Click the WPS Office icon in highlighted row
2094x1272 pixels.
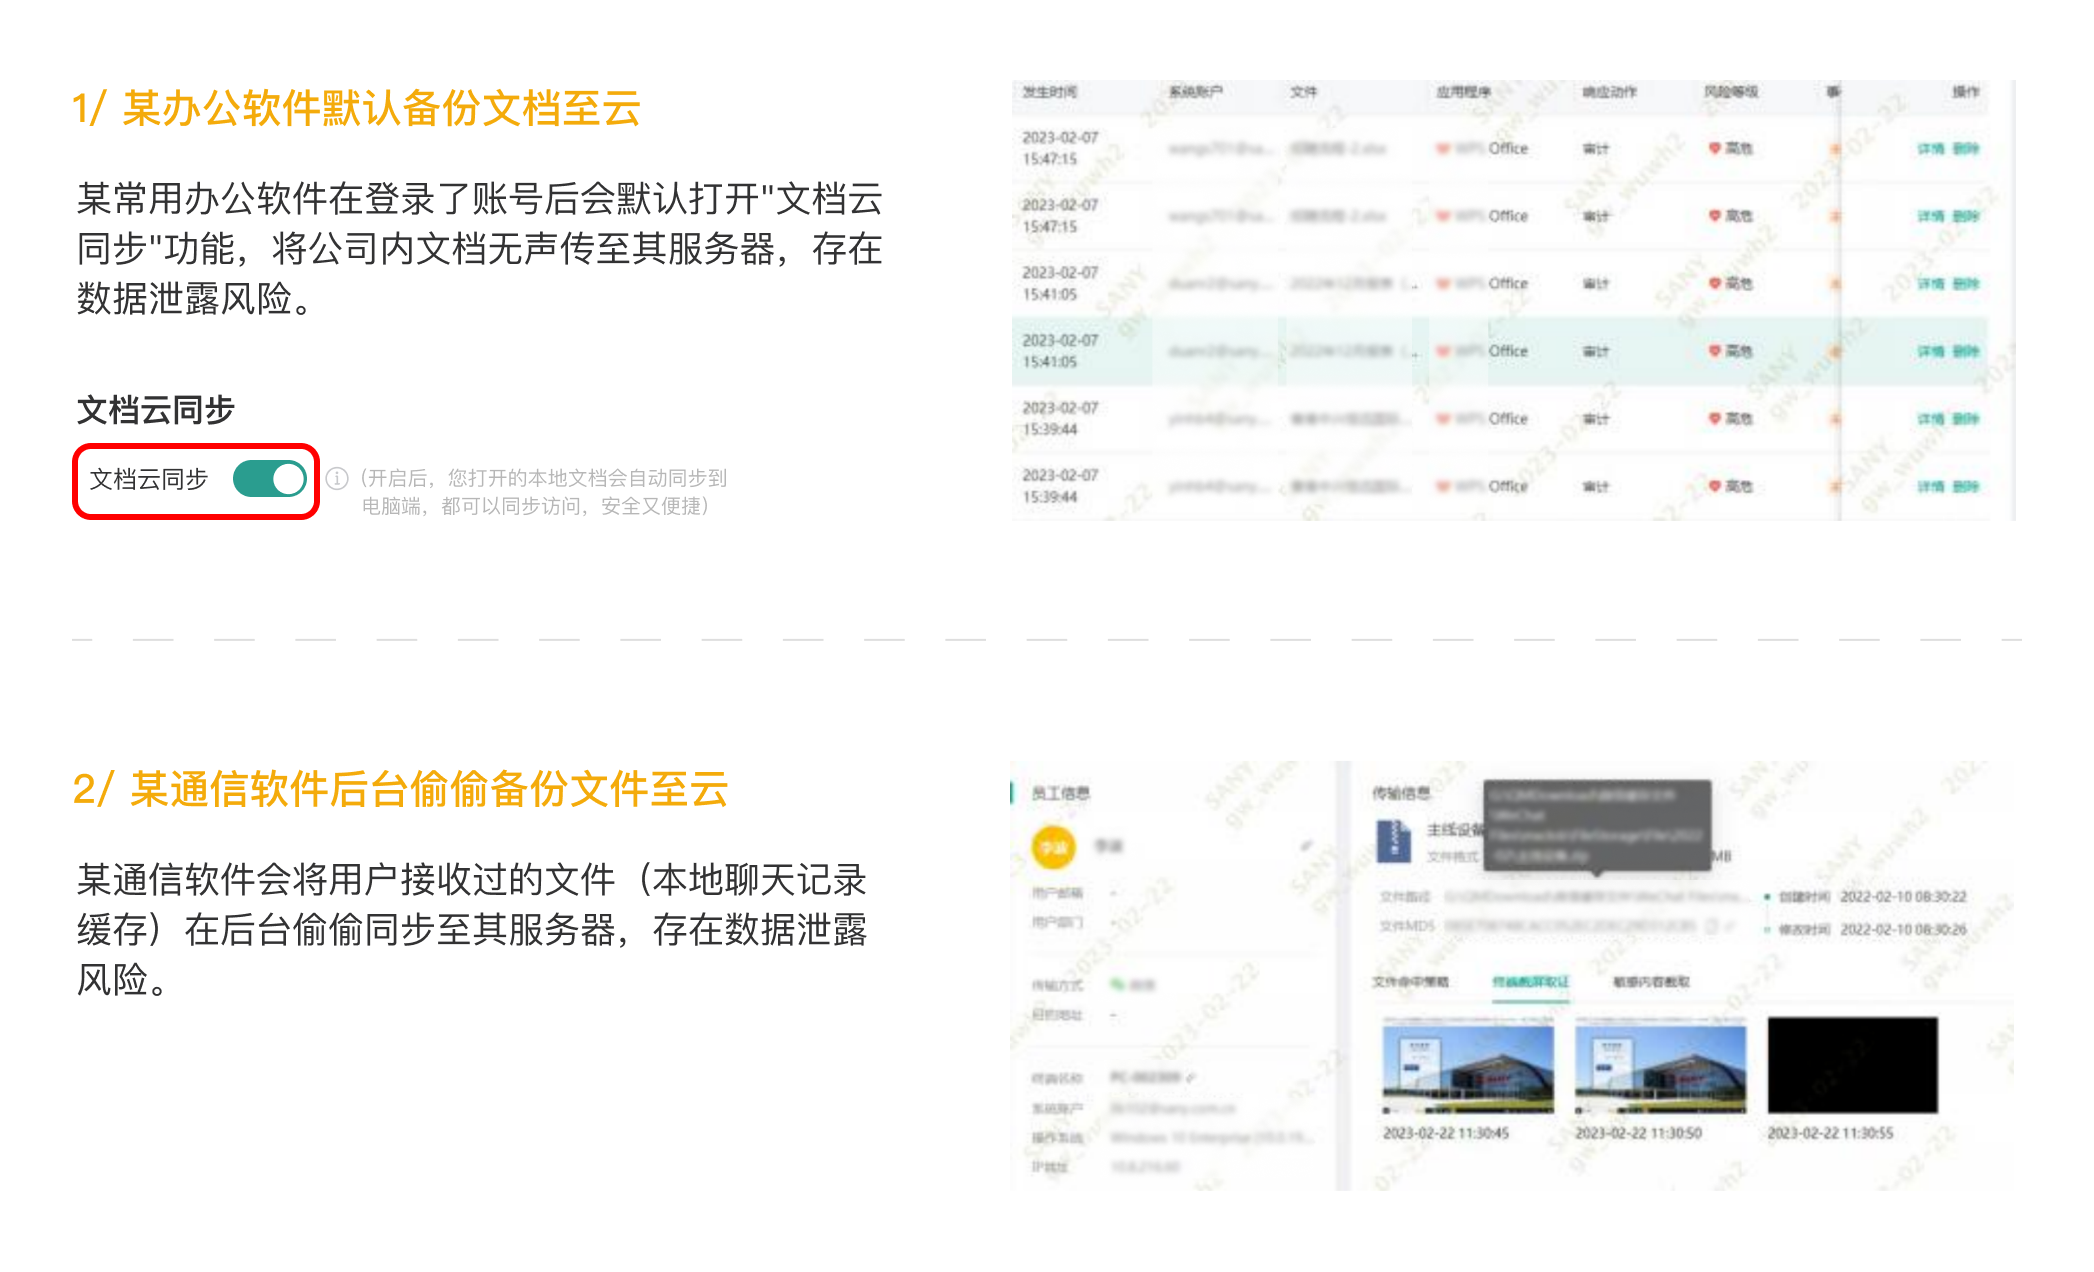coord(1443,351)
